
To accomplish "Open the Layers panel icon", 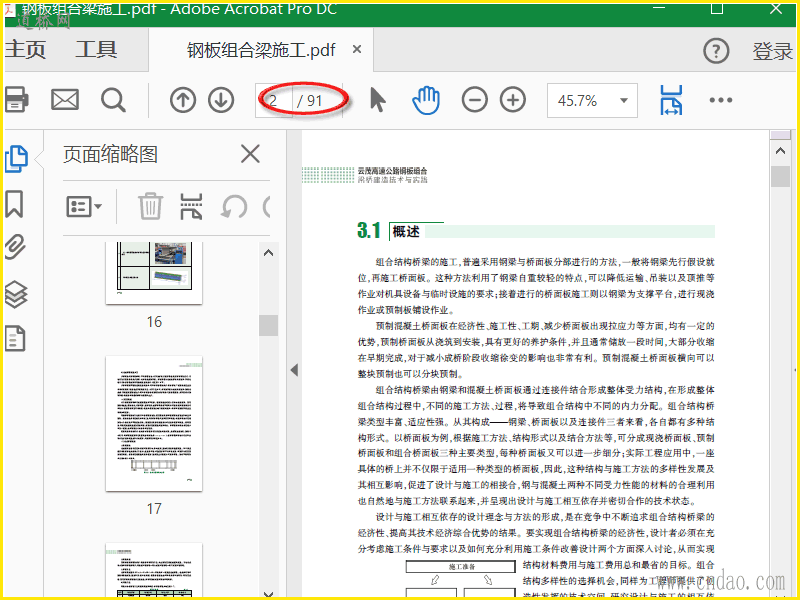I will tap(15, 294).
